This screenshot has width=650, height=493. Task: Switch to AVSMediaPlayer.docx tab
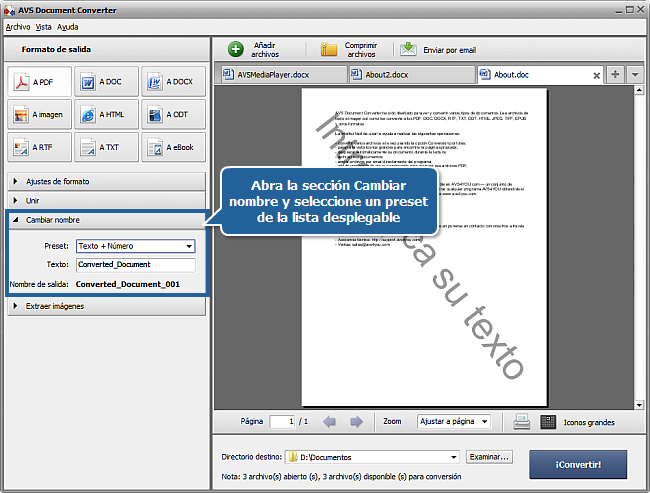(284, 75)
